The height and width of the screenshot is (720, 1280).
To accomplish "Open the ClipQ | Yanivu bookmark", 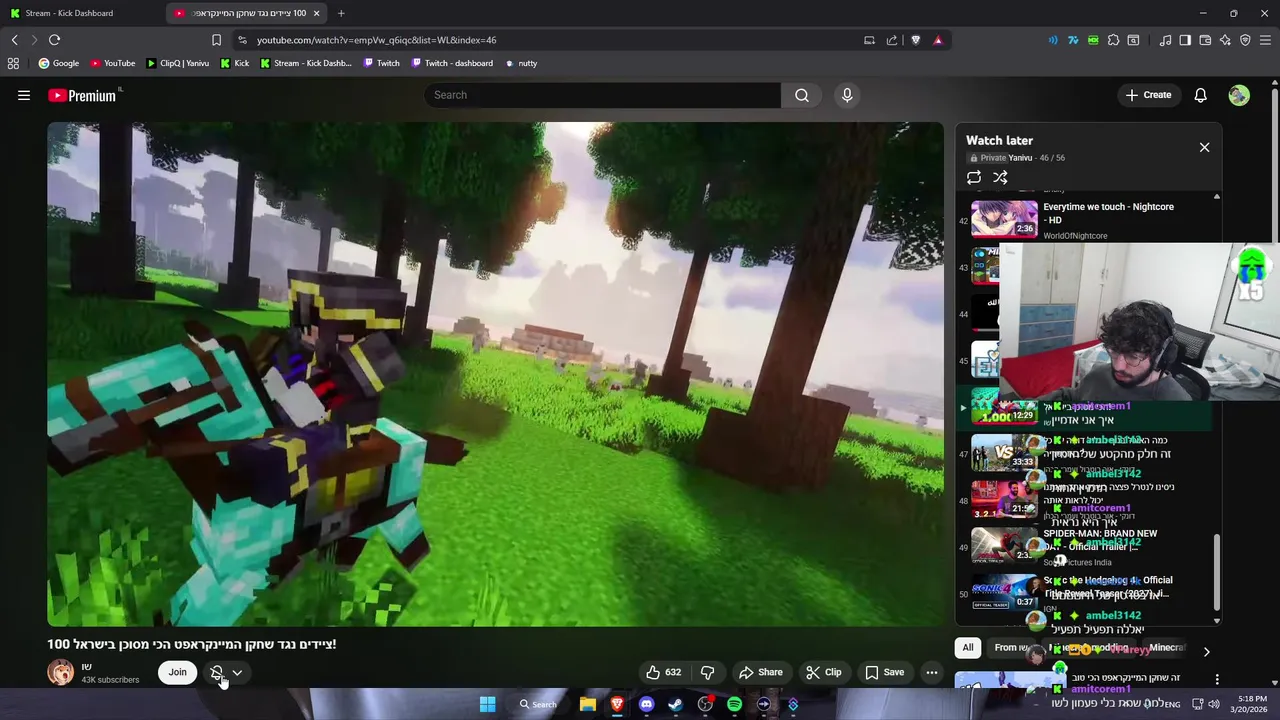I will point(178,63).
